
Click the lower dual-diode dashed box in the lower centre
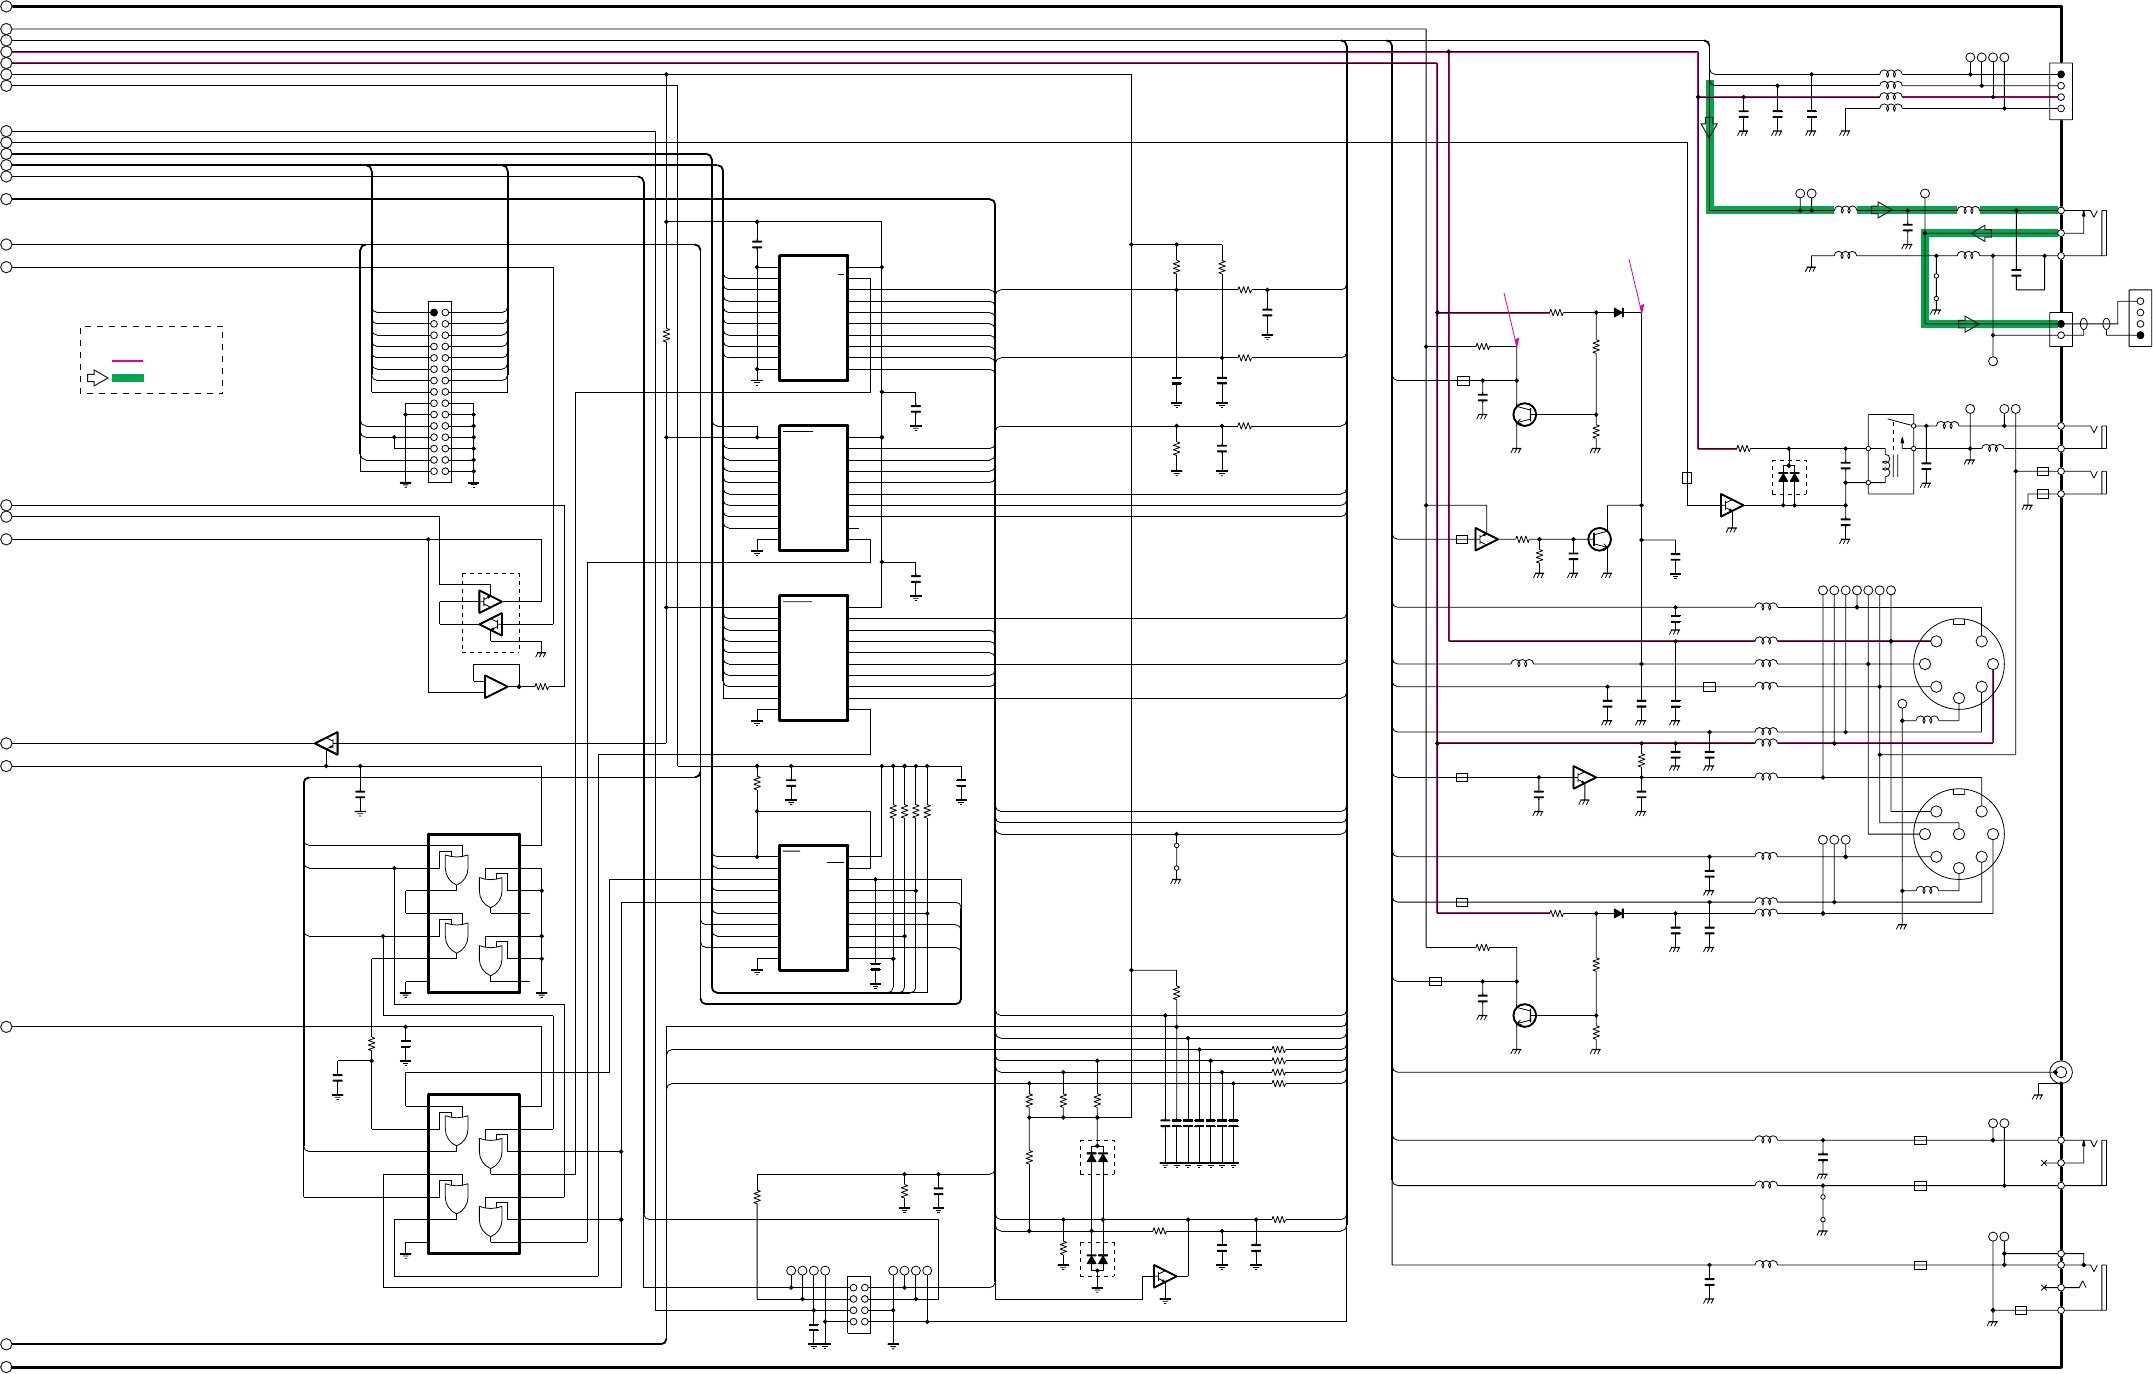pyautogui.click(x=1097, y=1259)
